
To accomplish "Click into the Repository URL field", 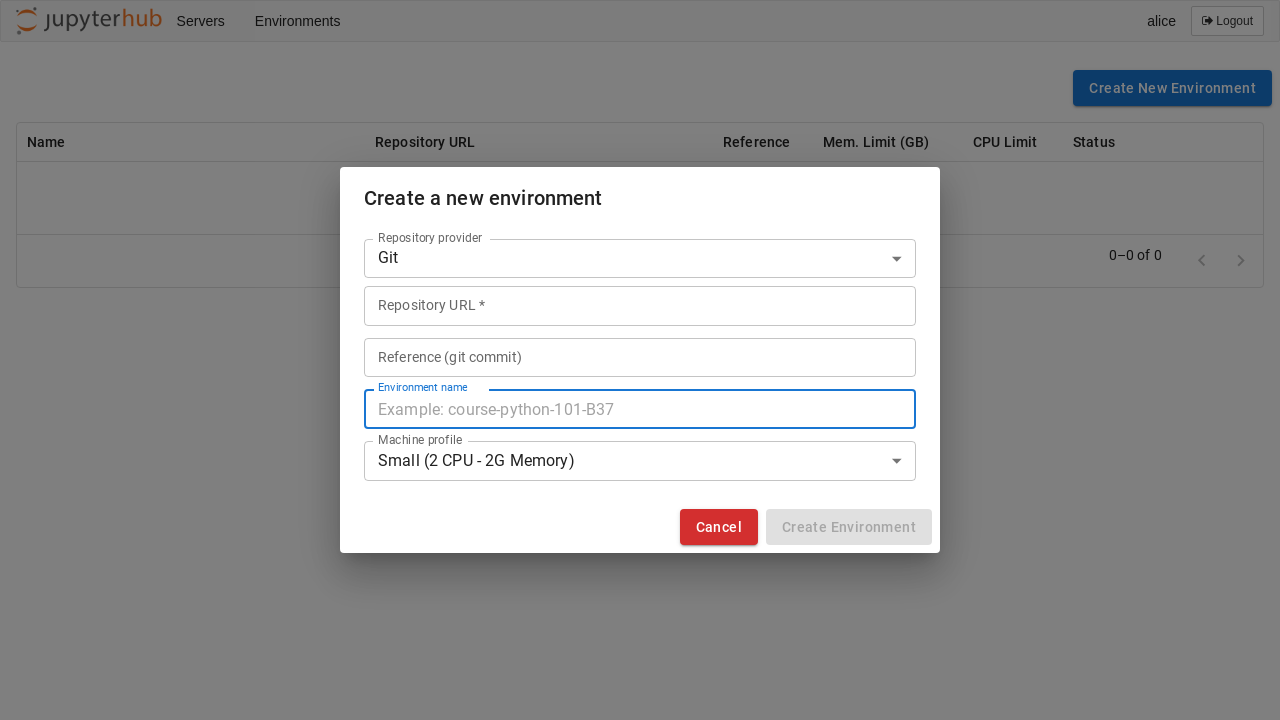I will point(640,306).
